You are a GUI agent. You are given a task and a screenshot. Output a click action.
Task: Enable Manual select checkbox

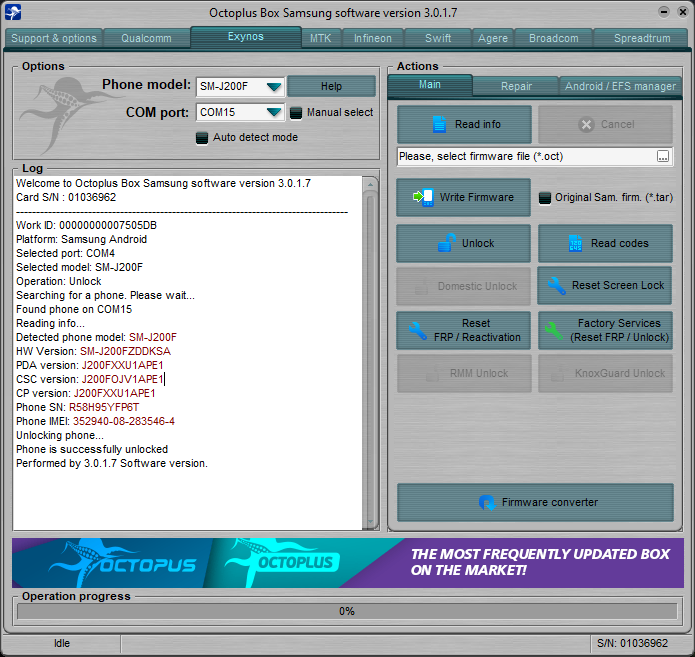tap(296, 113)
